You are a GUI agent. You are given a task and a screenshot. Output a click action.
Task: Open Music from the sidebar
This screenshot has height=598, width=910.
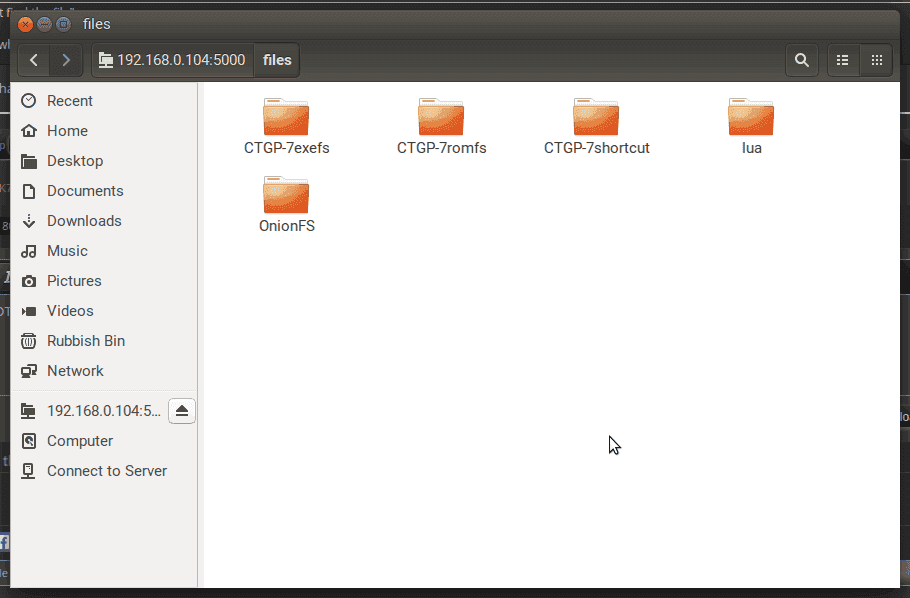[104, 251]
